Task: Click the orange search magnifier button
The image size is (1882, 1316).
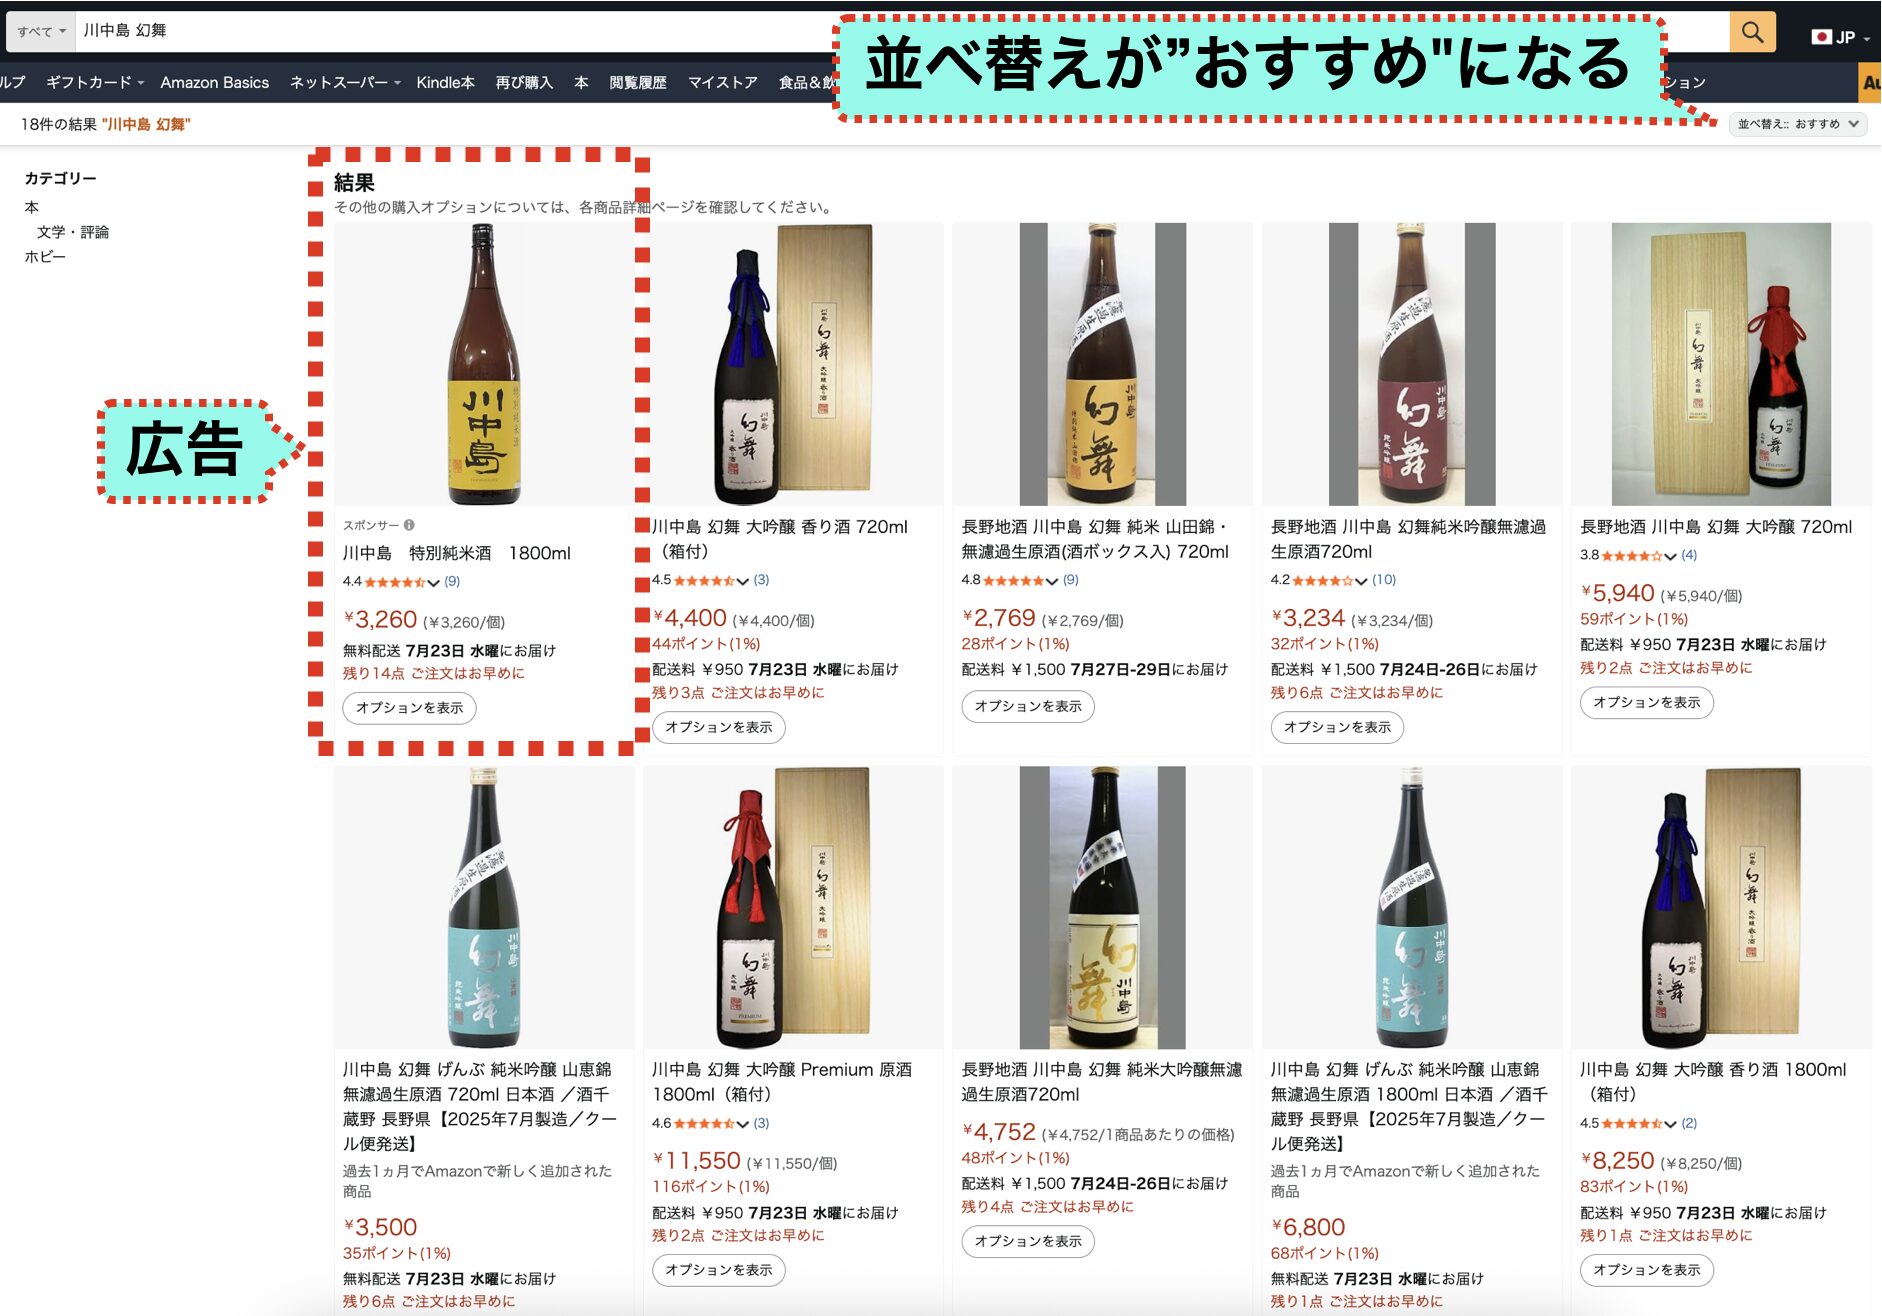Action: 1752,31
